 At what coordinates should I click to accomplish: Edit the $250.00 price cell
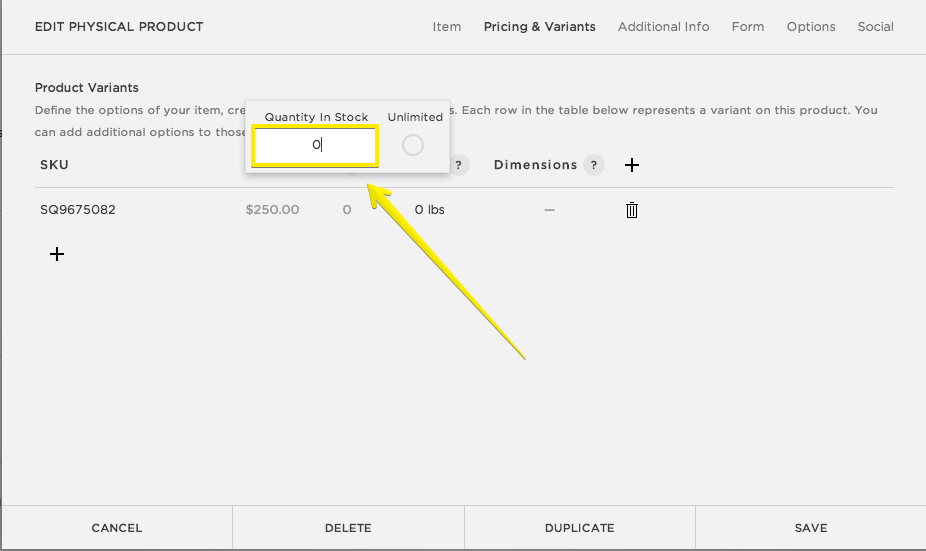(x=272, y=210)
